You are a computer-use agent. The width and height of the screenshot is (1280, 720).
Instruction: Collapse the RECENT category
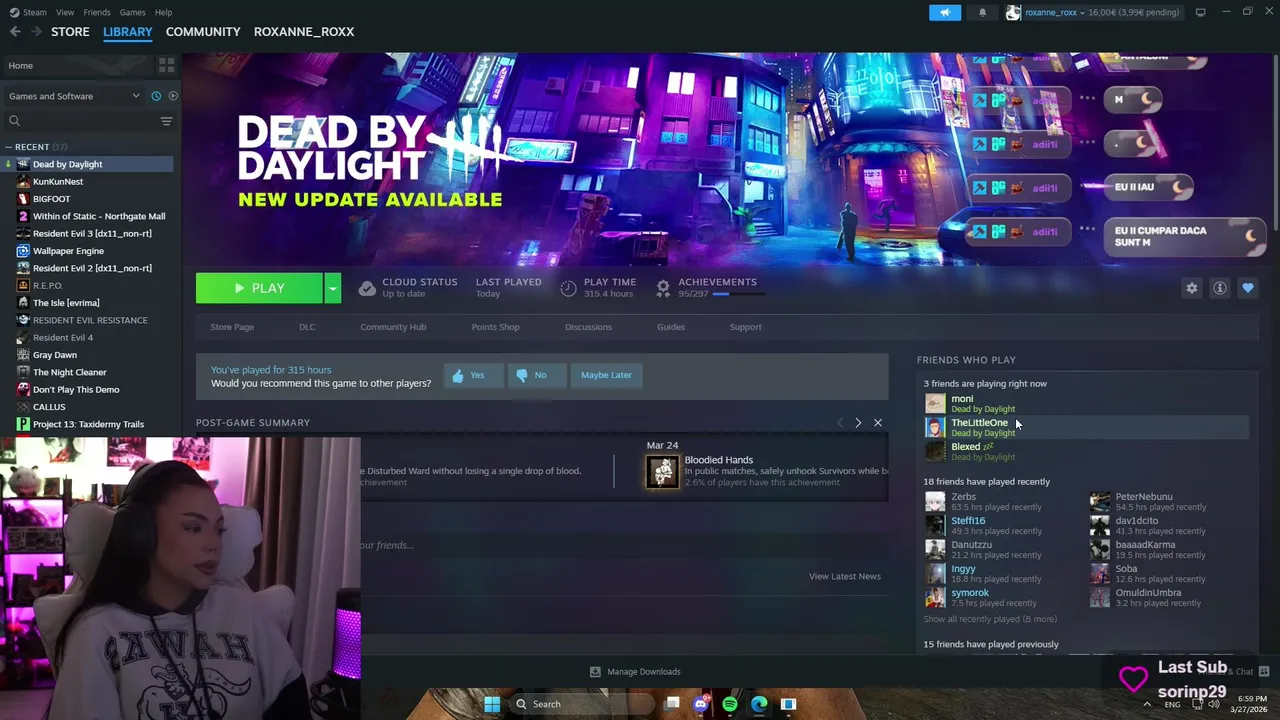(9, 147)
